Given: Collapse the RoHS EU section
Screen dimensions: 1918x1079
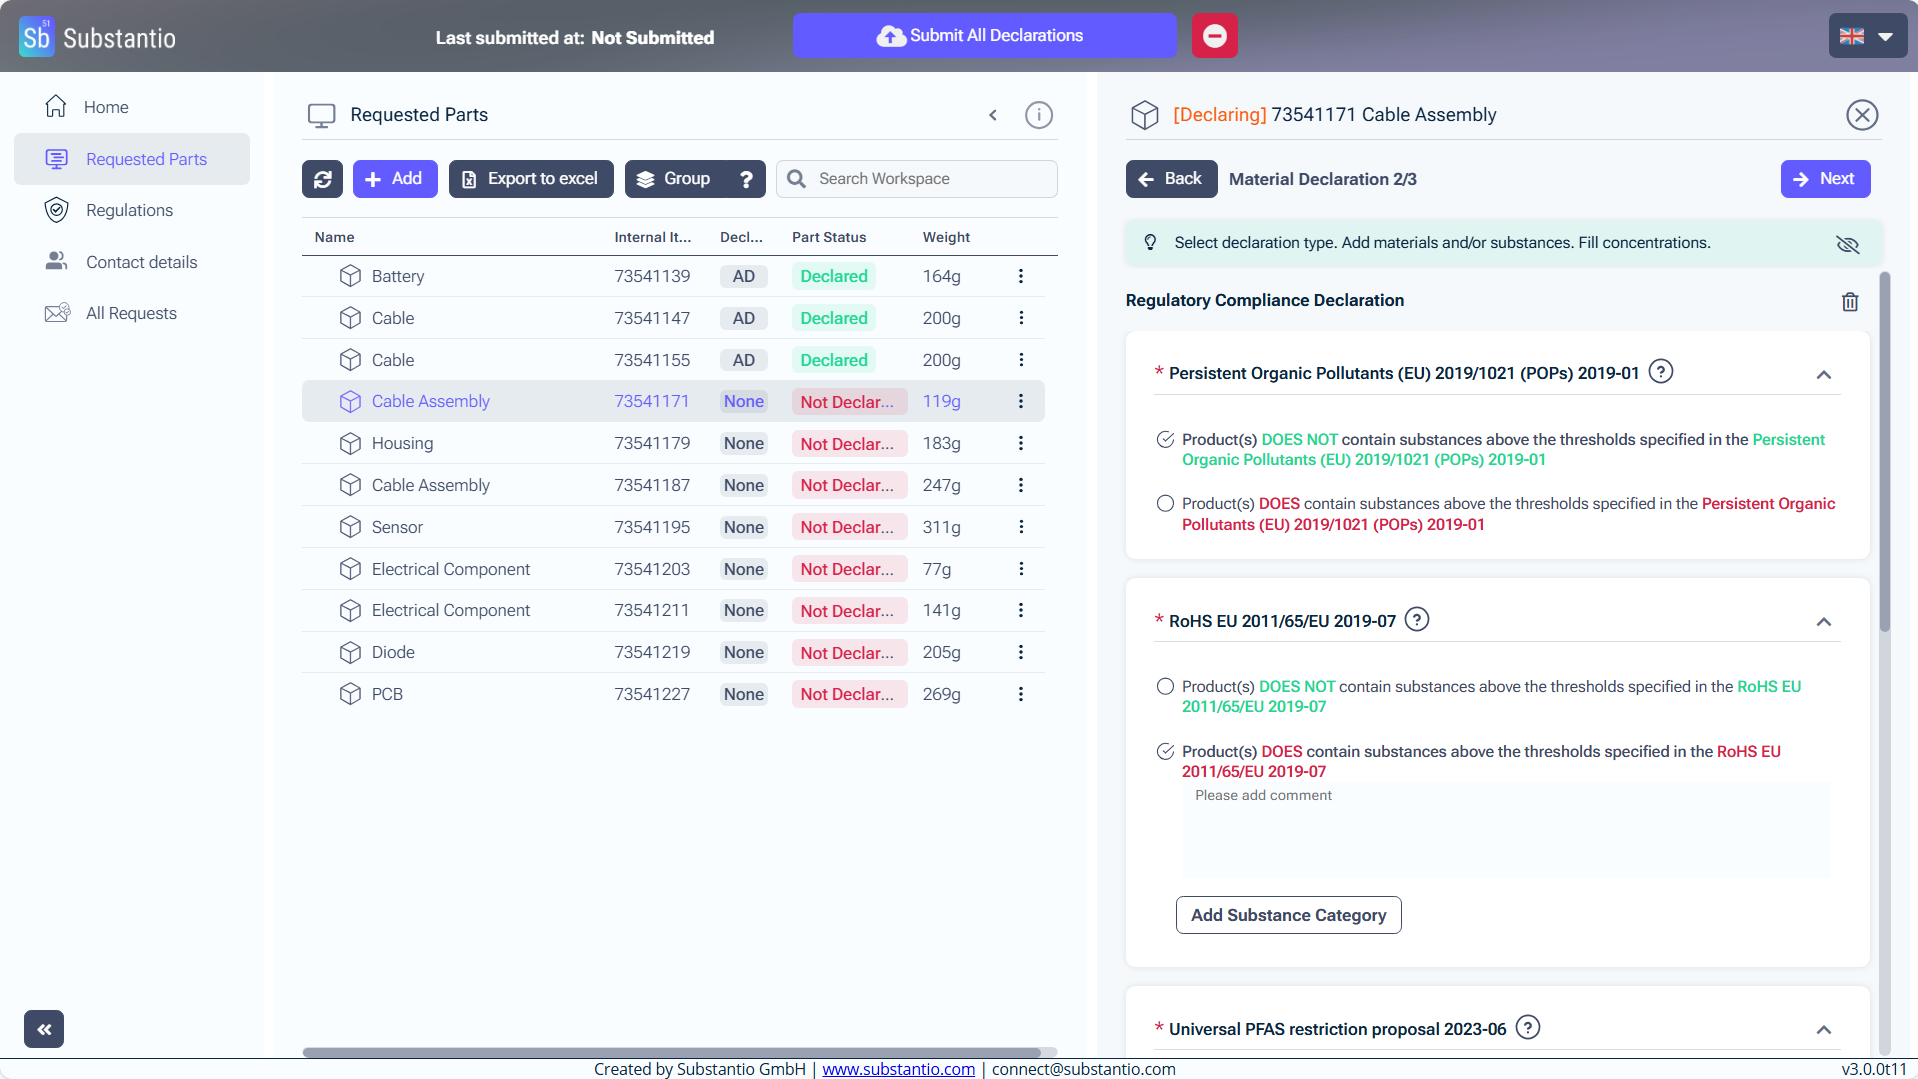Looking at the screenshot, I should [1823, 622].
